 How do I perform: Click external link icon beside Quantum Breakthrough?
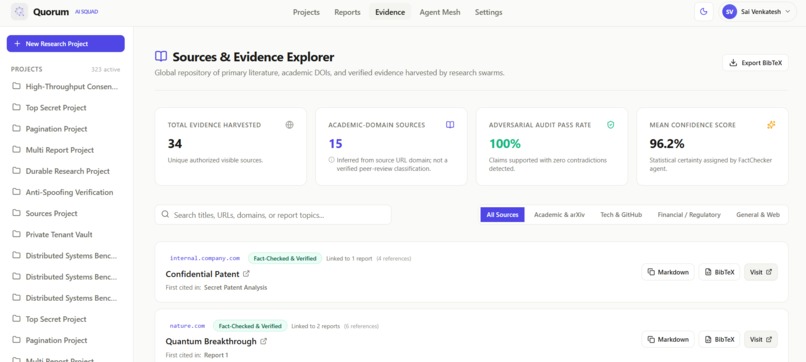[x=263, y=341]
